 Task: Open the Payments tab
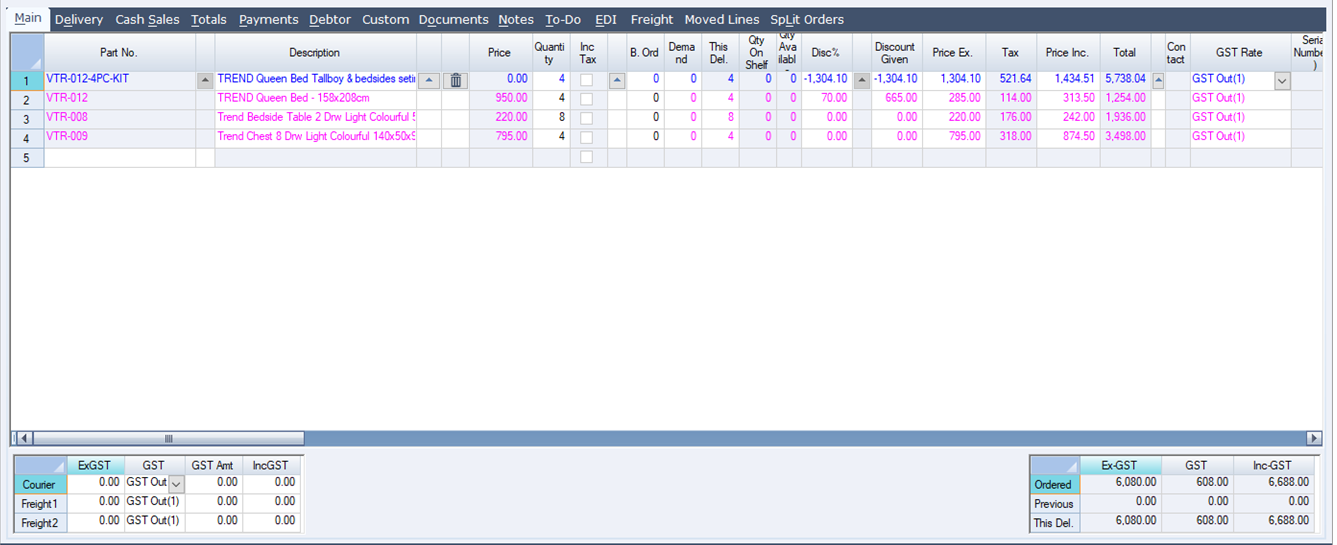pyautogui.click(x=268, y=19)
